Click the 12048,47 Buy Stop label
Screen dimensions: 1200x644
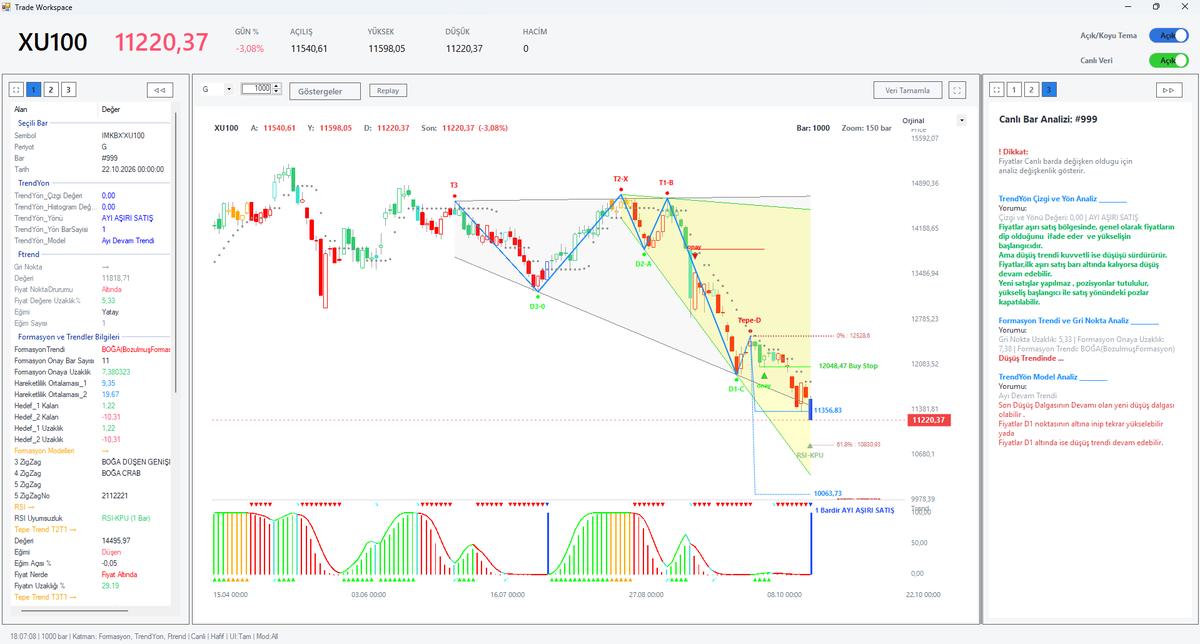click(847, 366)
